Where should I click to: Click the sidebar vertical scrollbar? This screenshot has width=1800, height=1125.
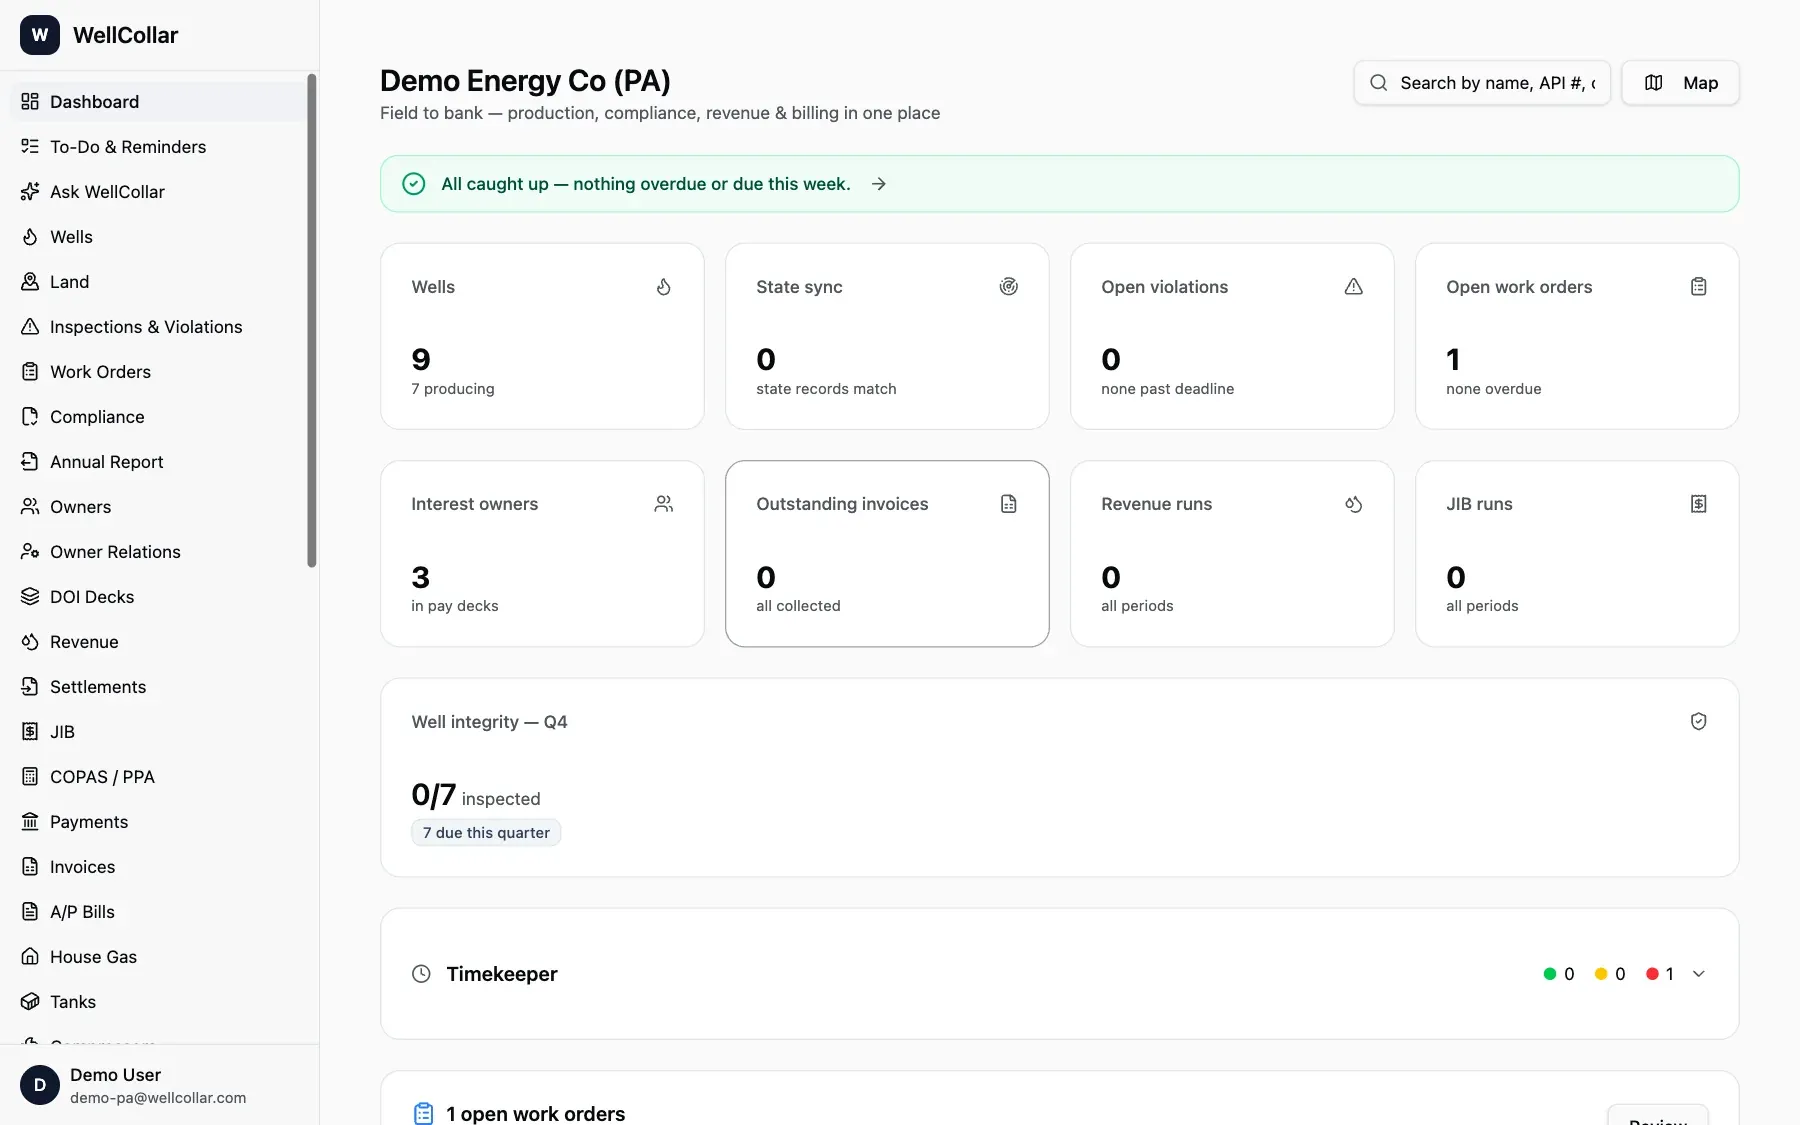click(x=312, y=320)
